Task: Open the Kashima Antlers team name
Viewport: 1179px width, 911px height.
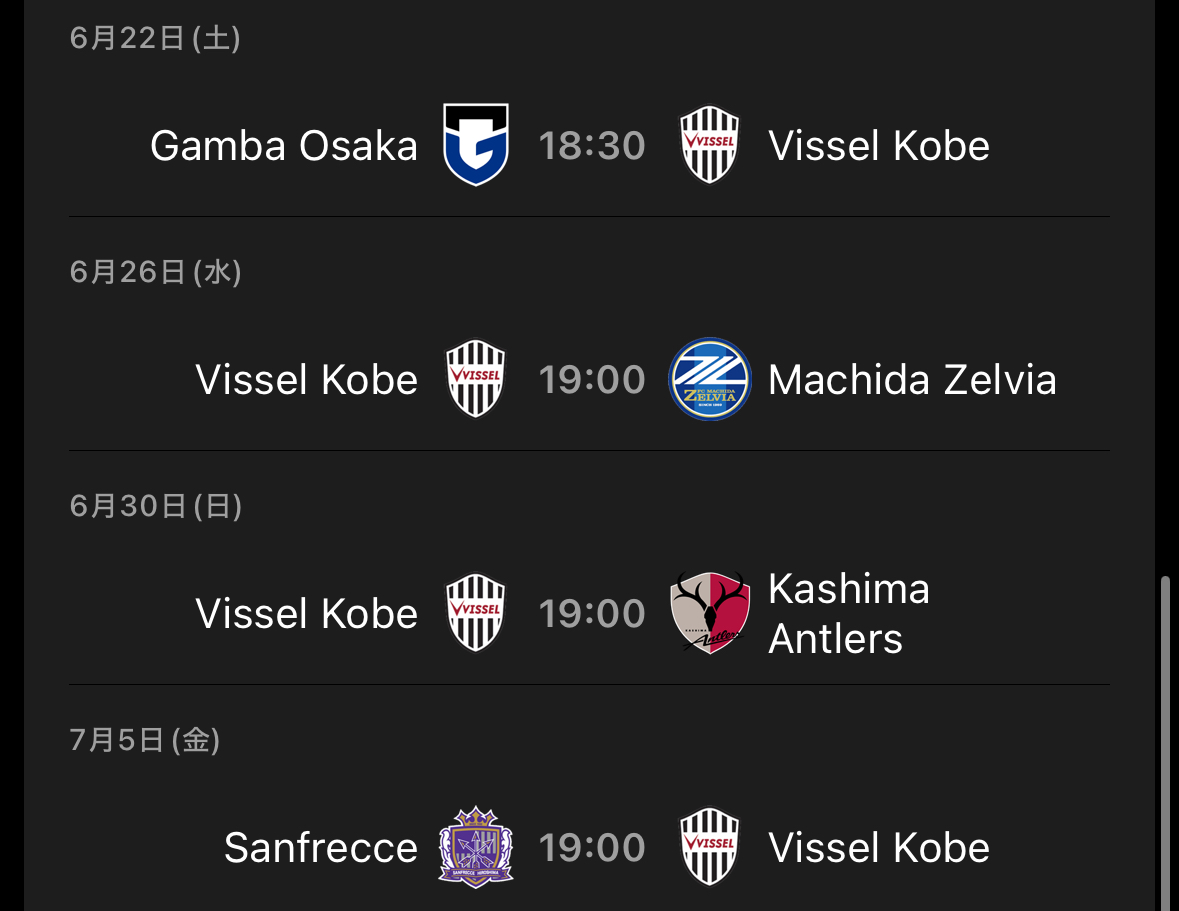Action: (849, 613)
